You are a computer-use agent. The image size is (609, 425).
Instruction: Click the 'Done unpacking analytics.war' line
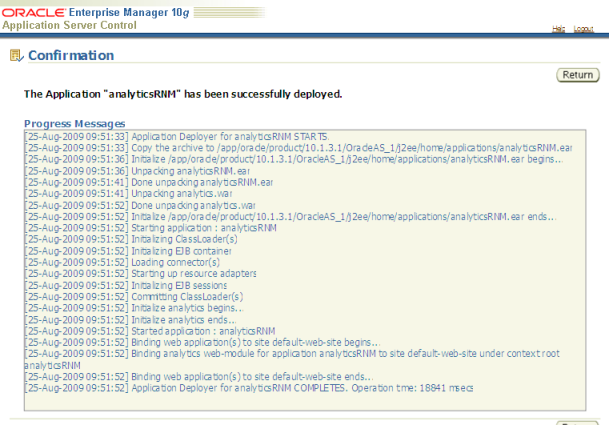click(x=140, y=205)
